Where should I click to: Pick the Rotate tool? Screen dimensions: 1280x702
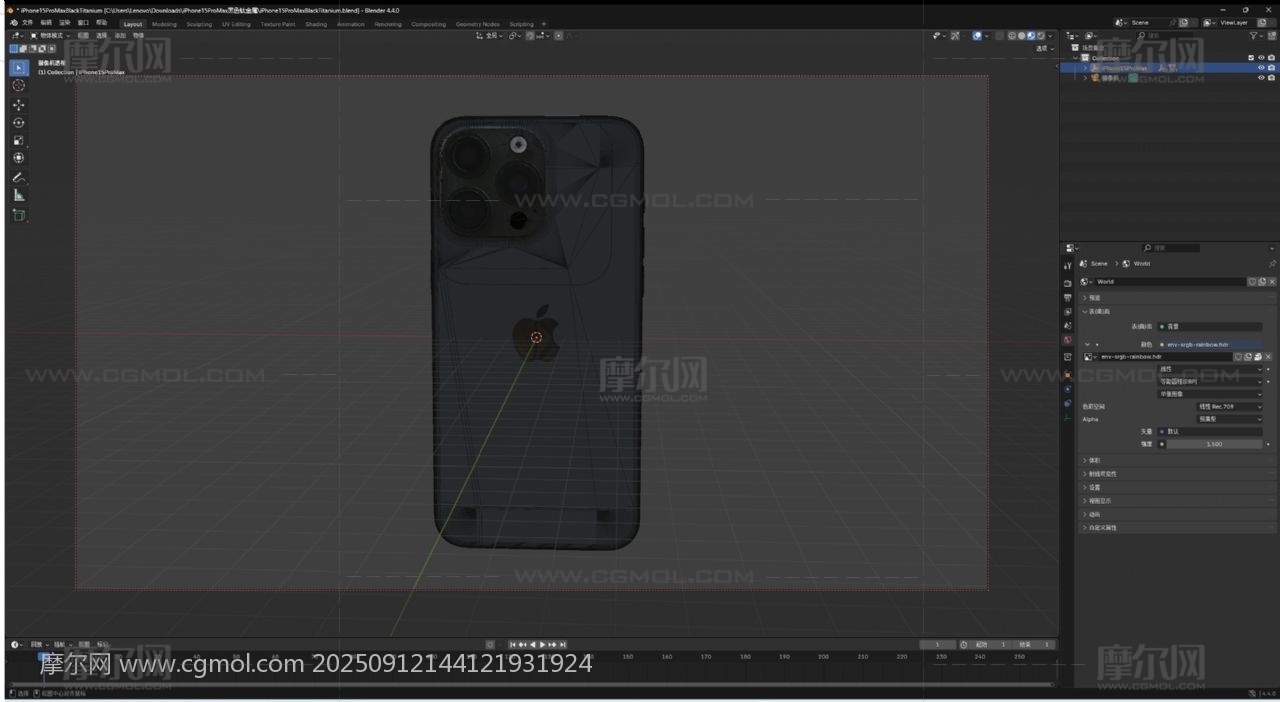pos(19,123)
